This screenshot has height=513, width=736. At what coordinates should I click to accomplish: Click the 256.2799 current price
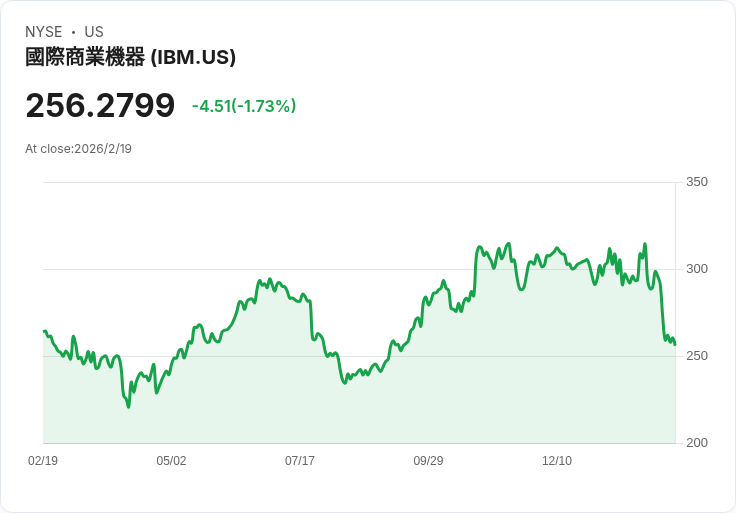click(x=100, y=105)
